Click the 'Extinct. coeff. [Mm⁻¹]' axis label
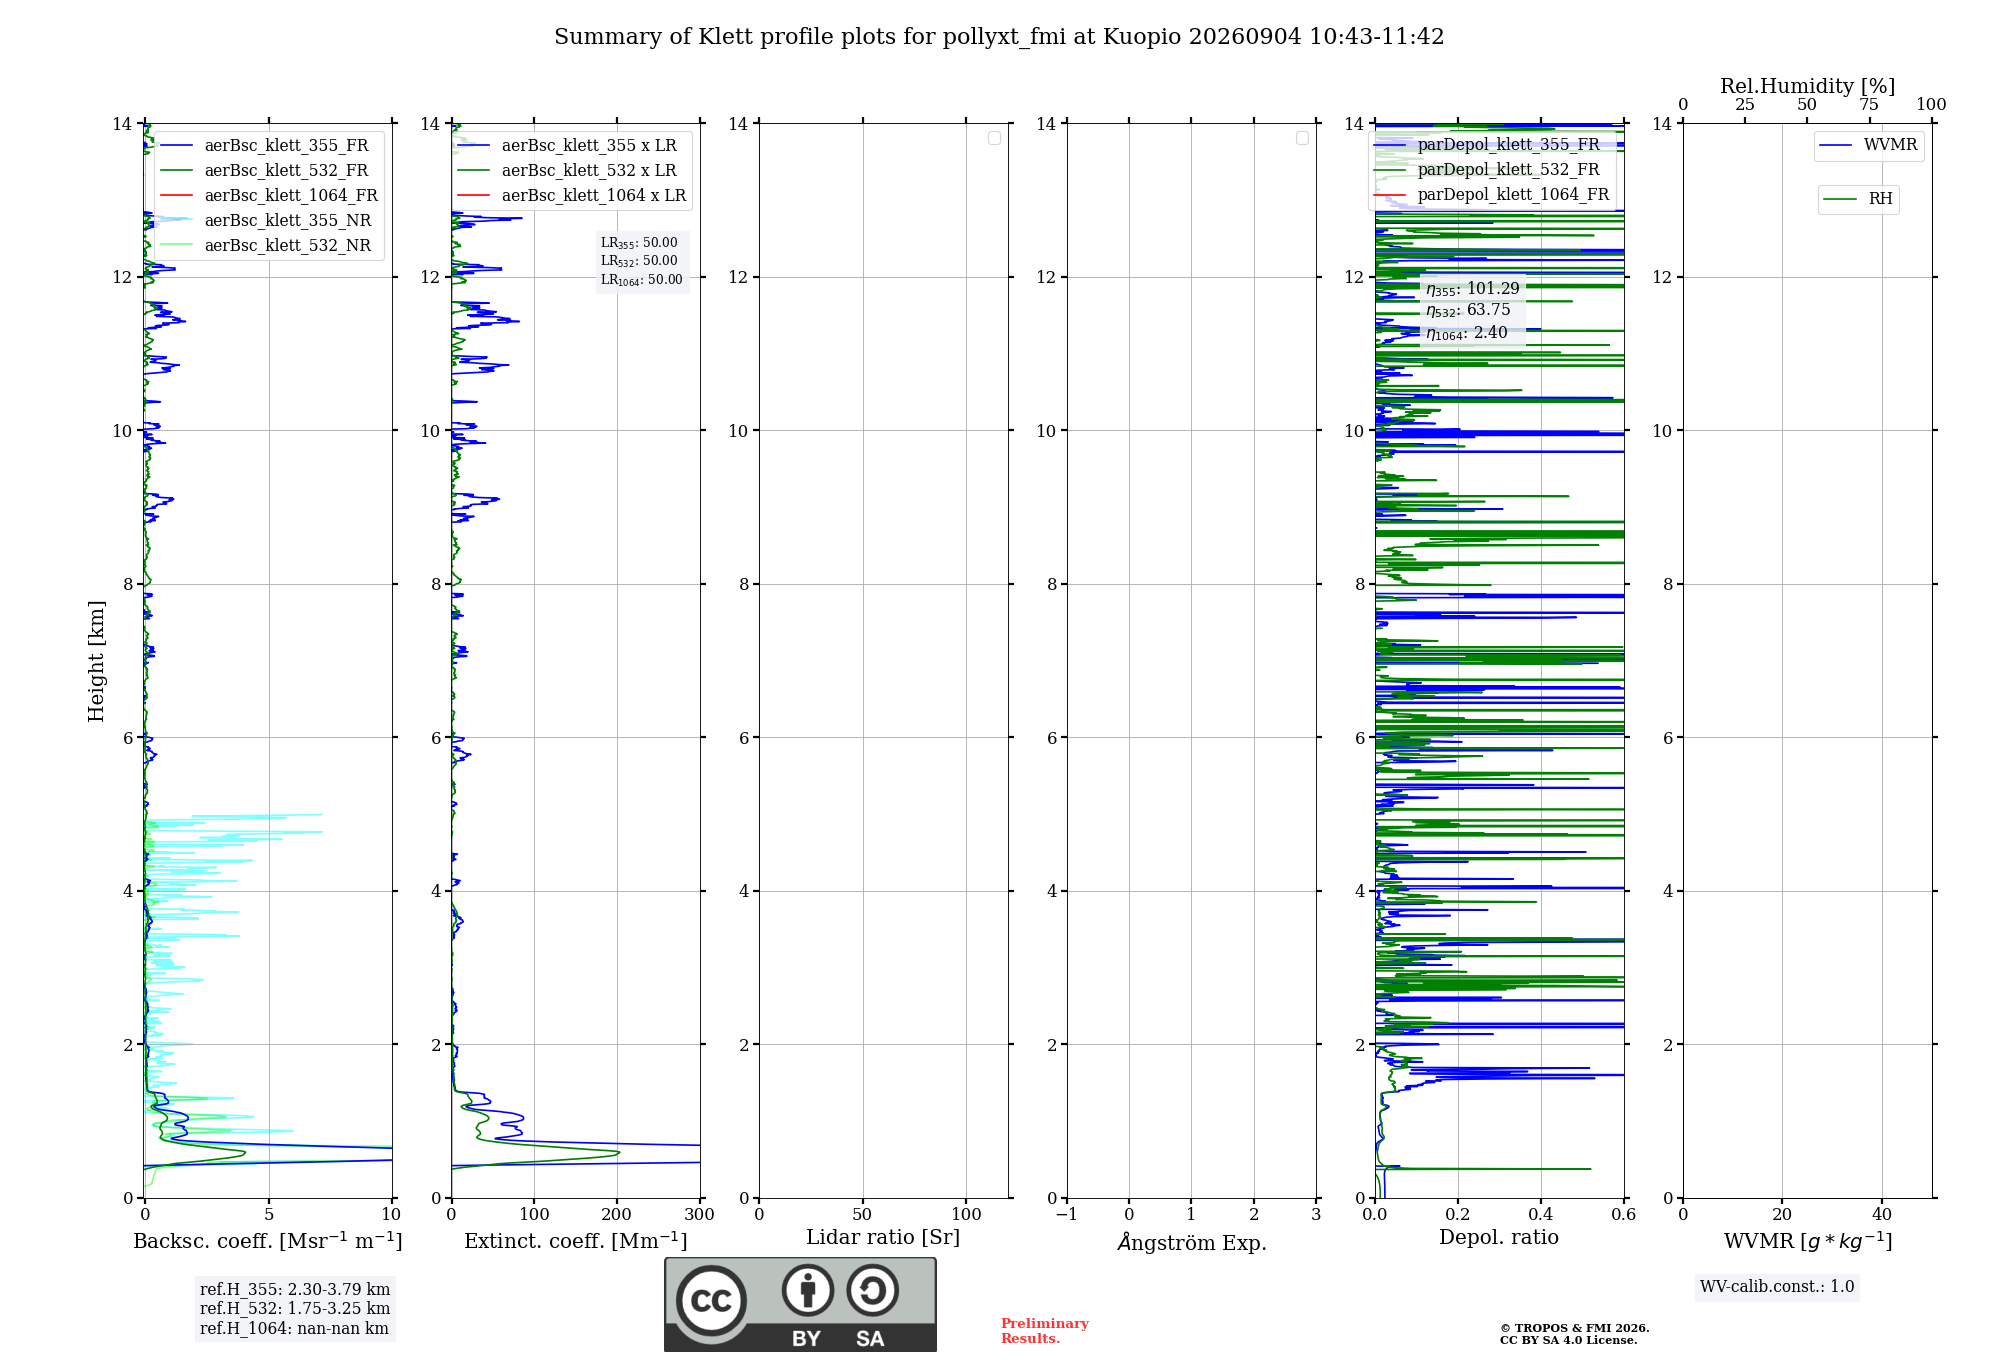 coord(576,1241)
